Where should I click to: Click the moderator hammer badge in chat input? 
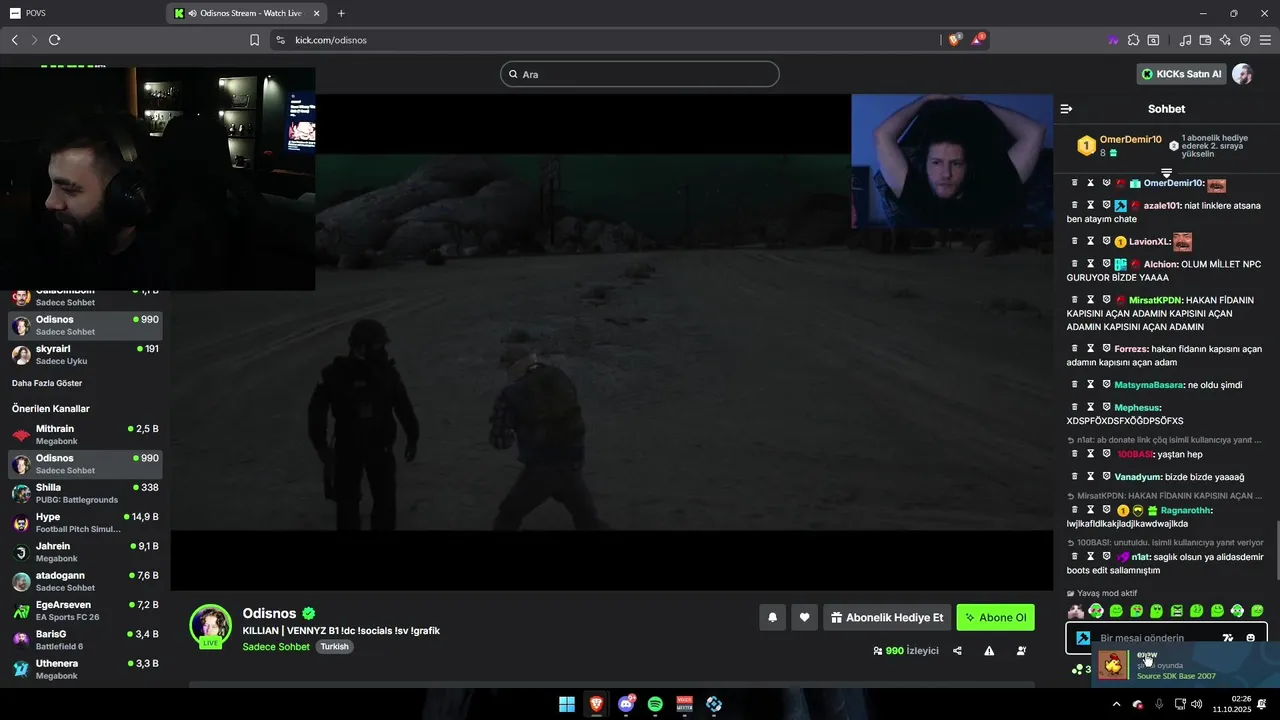tap(1082, 638)
